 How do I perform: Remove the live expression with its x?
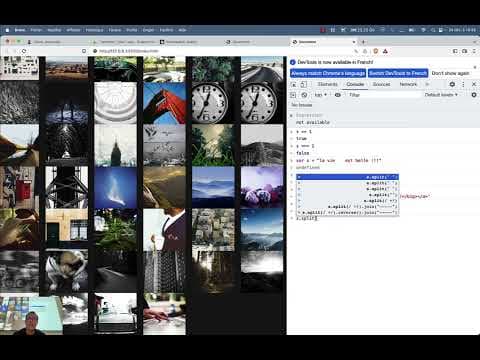291,115
